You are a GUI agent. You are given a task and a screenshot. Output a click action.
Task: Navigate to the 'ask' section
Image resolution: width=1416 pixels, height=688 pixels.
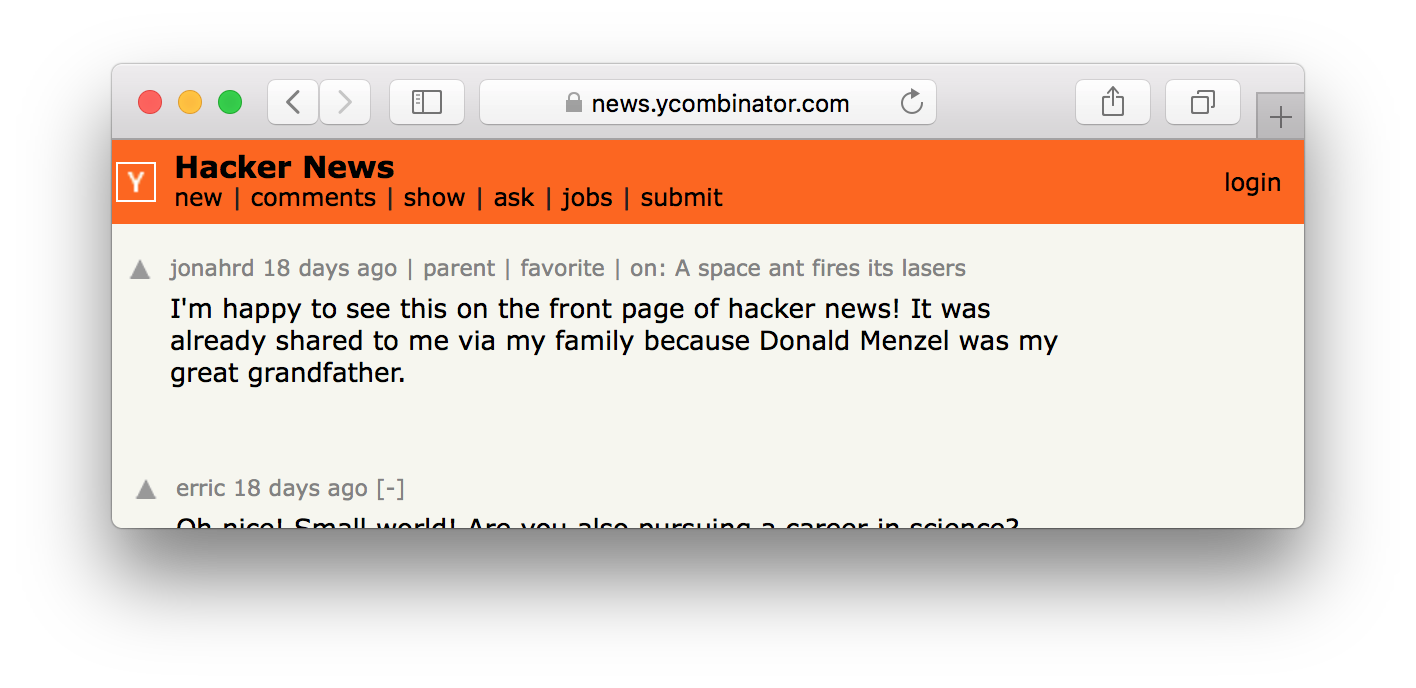tap(514, 198)
